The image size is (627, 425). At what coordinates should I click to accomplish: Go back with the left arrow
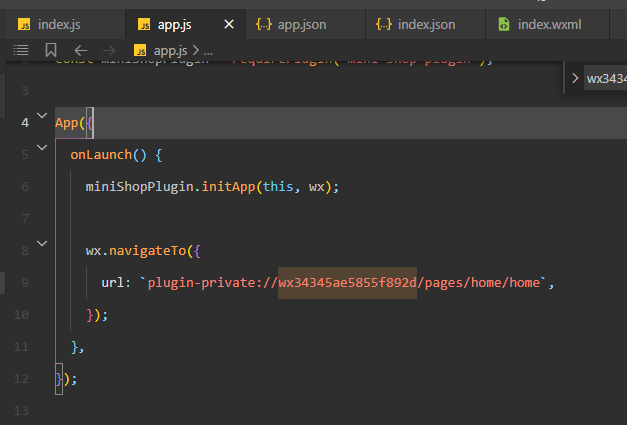coord(81,50)
